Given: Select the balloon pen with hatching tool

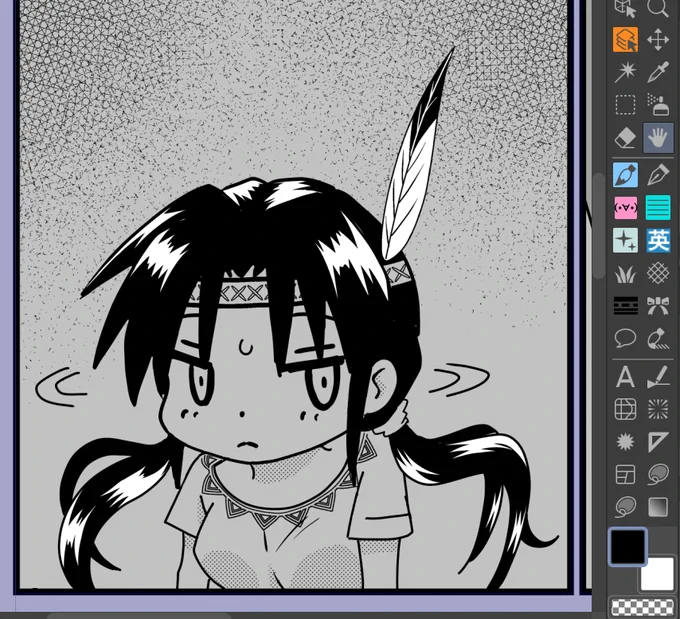Looking at the screenshot, I should [658, 338].
